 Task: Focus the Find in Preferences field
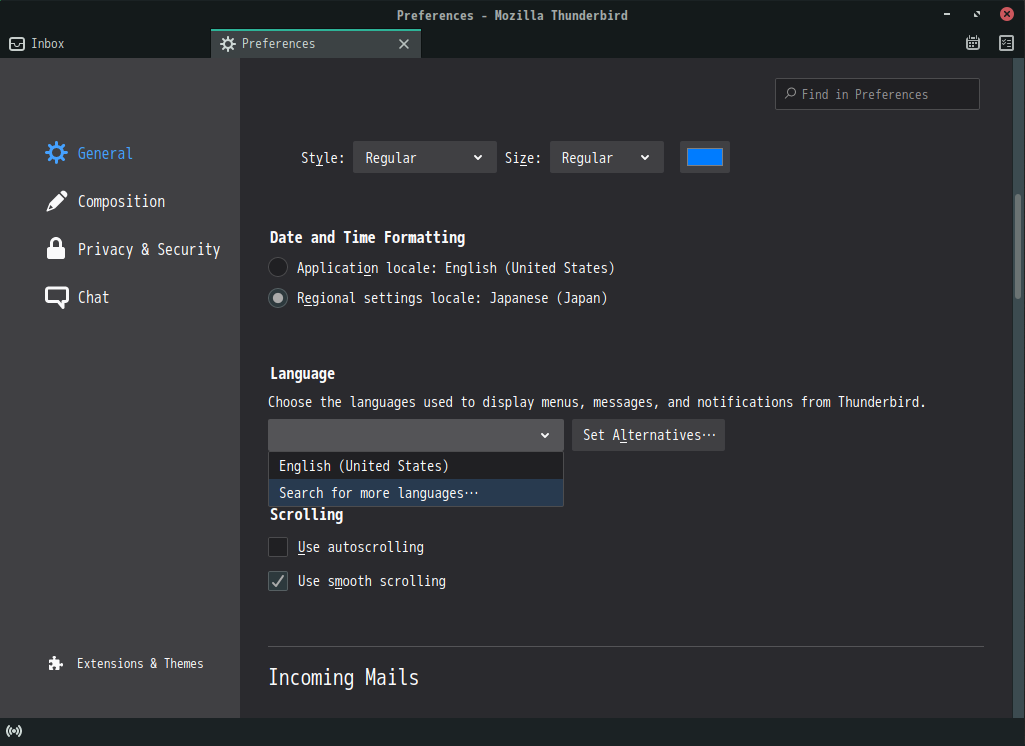(877, 94)
